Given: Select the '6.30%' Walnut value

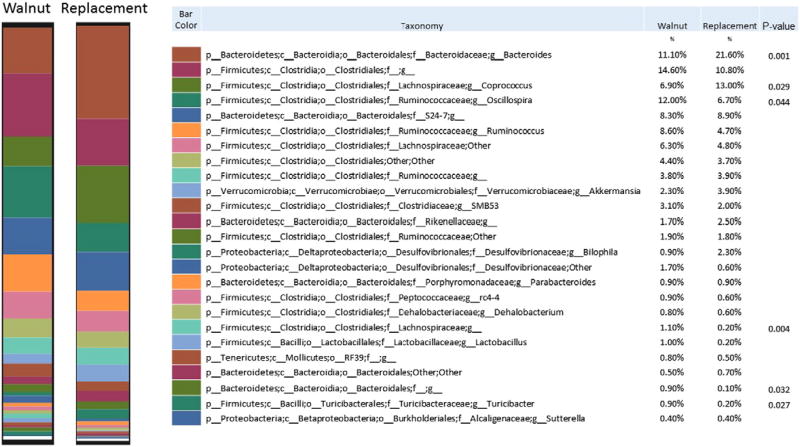Looking at the screenshot, I should click(x=672, y=145).
